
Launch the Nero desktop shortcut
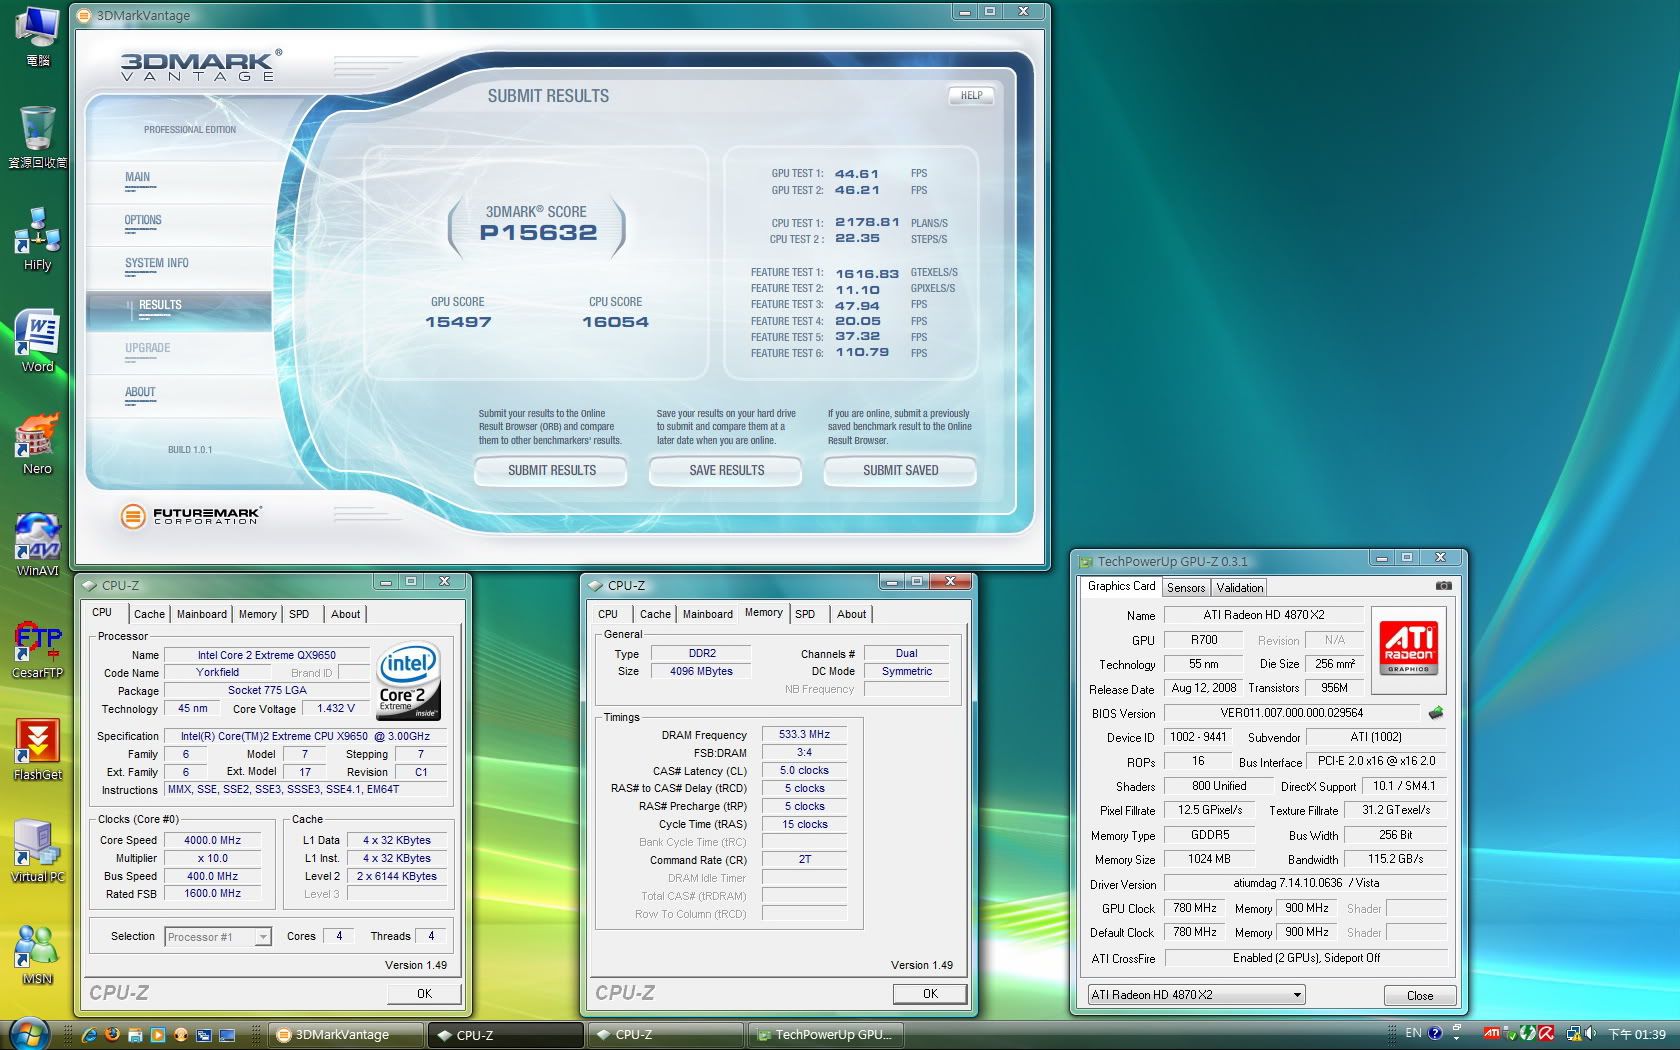coord(37,443)
